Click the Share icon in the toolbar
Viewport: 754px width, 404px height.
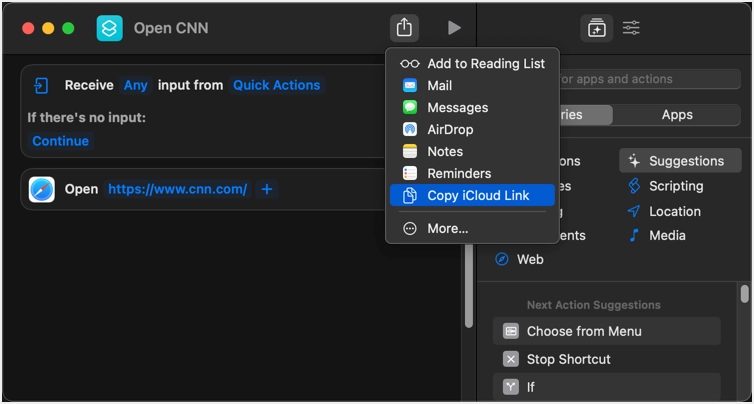tap(404, 28)
